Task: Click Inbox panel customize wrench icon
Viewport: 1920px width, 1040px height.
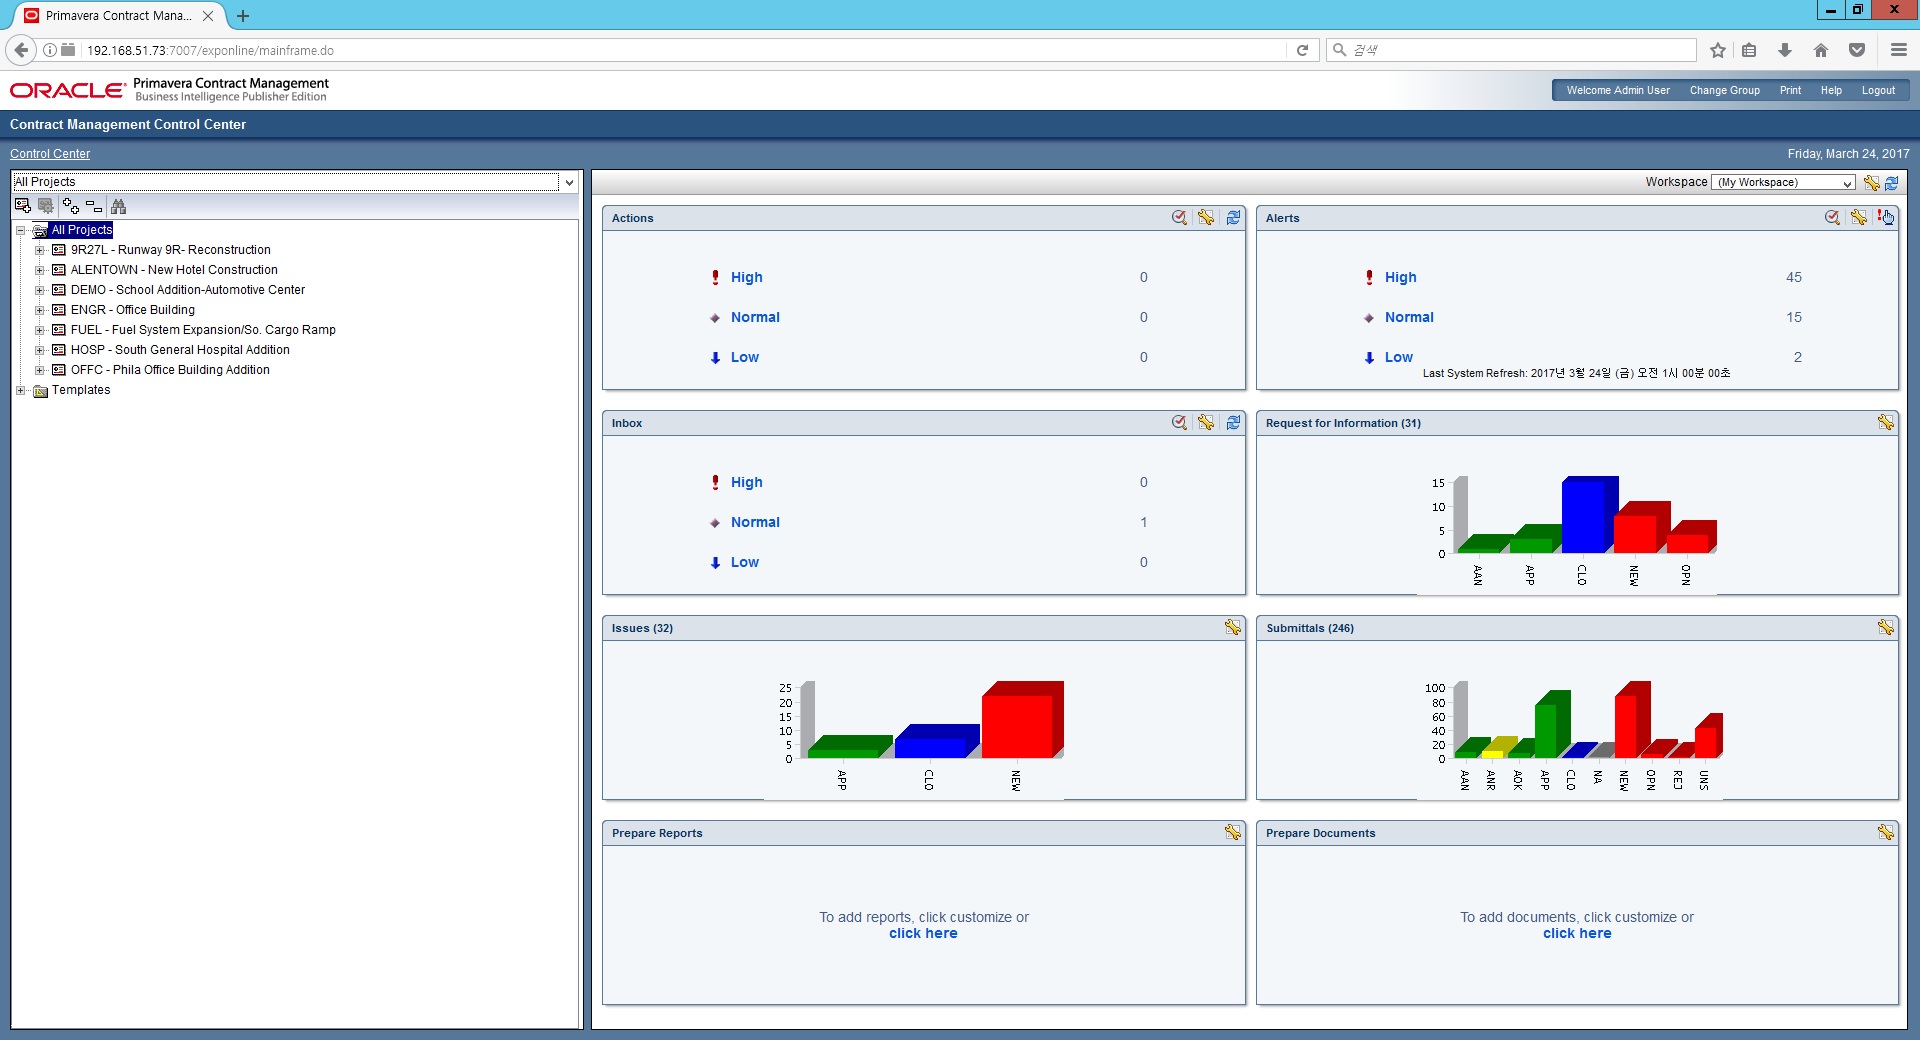Action: pos(1206,422)
